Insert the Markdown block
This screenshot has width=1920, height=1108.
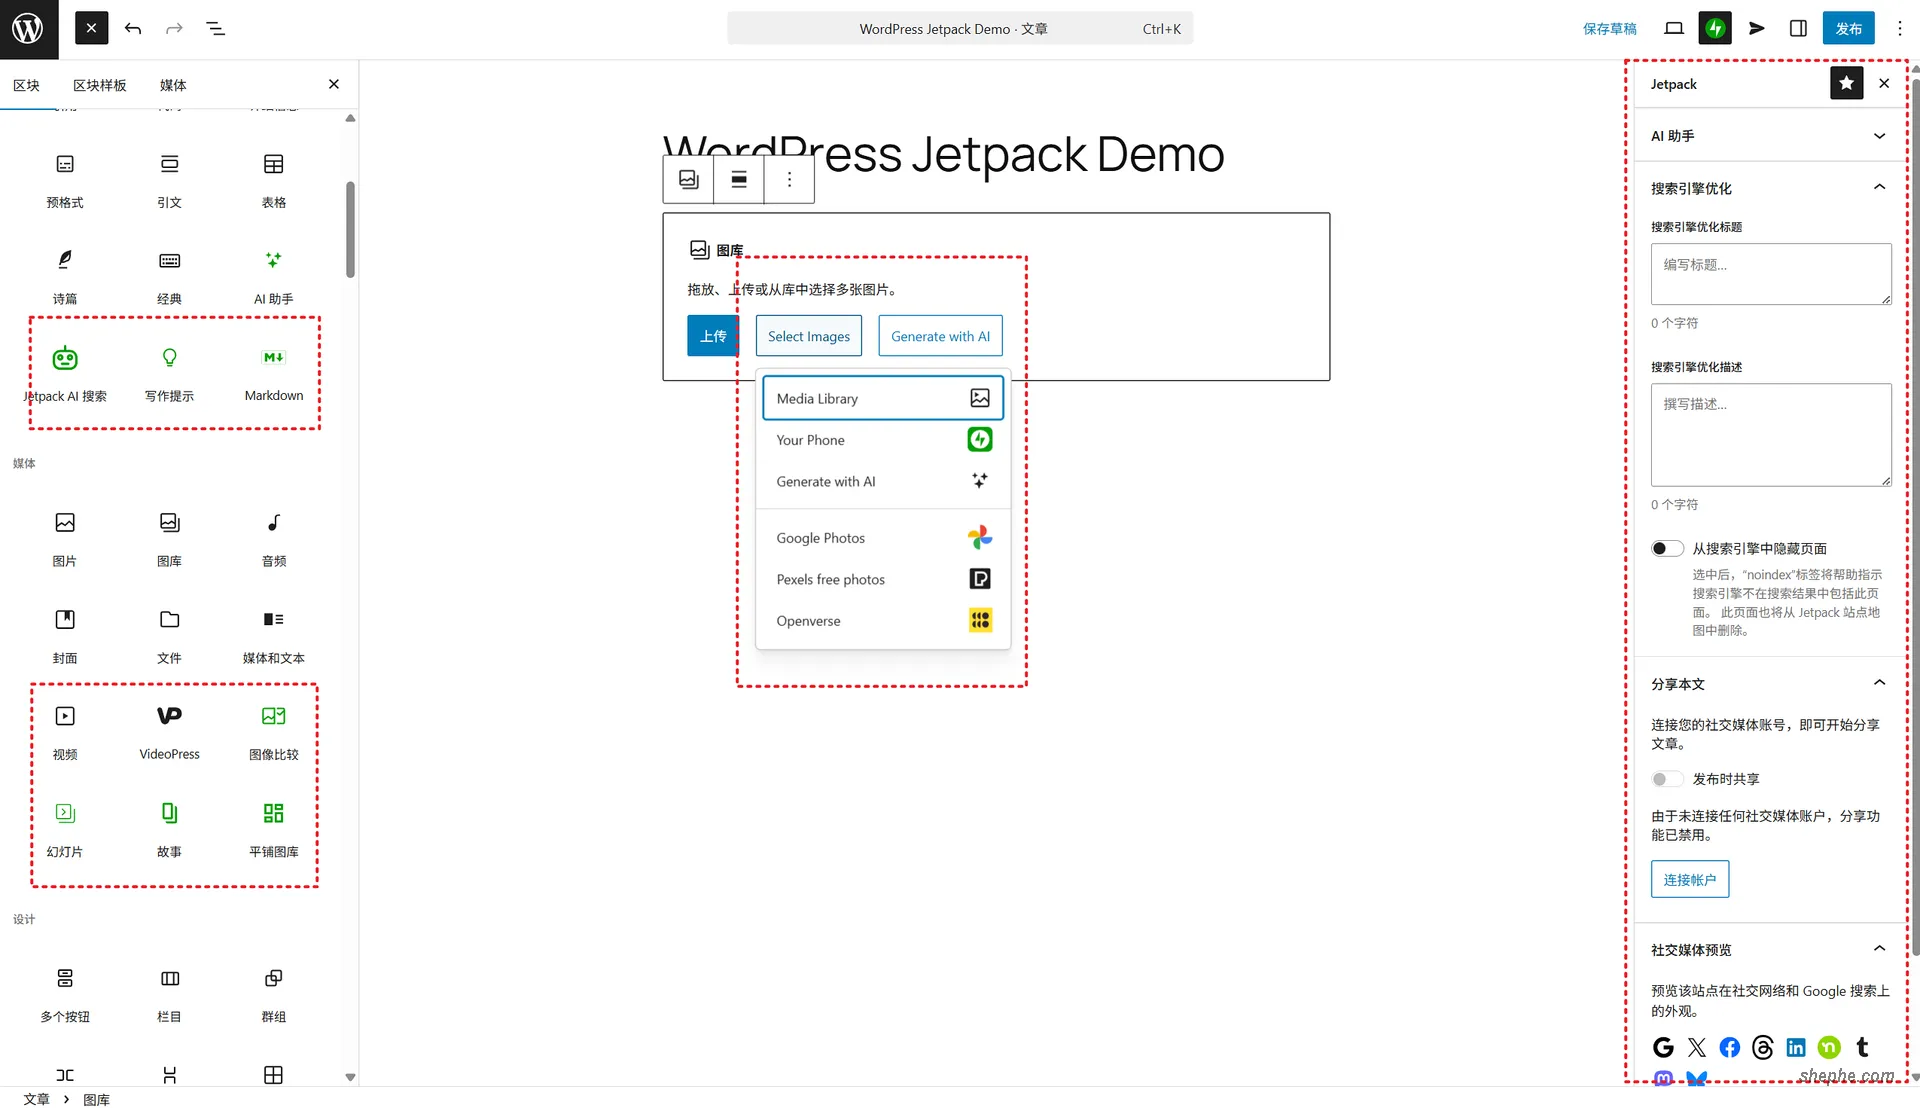[273, 370]
